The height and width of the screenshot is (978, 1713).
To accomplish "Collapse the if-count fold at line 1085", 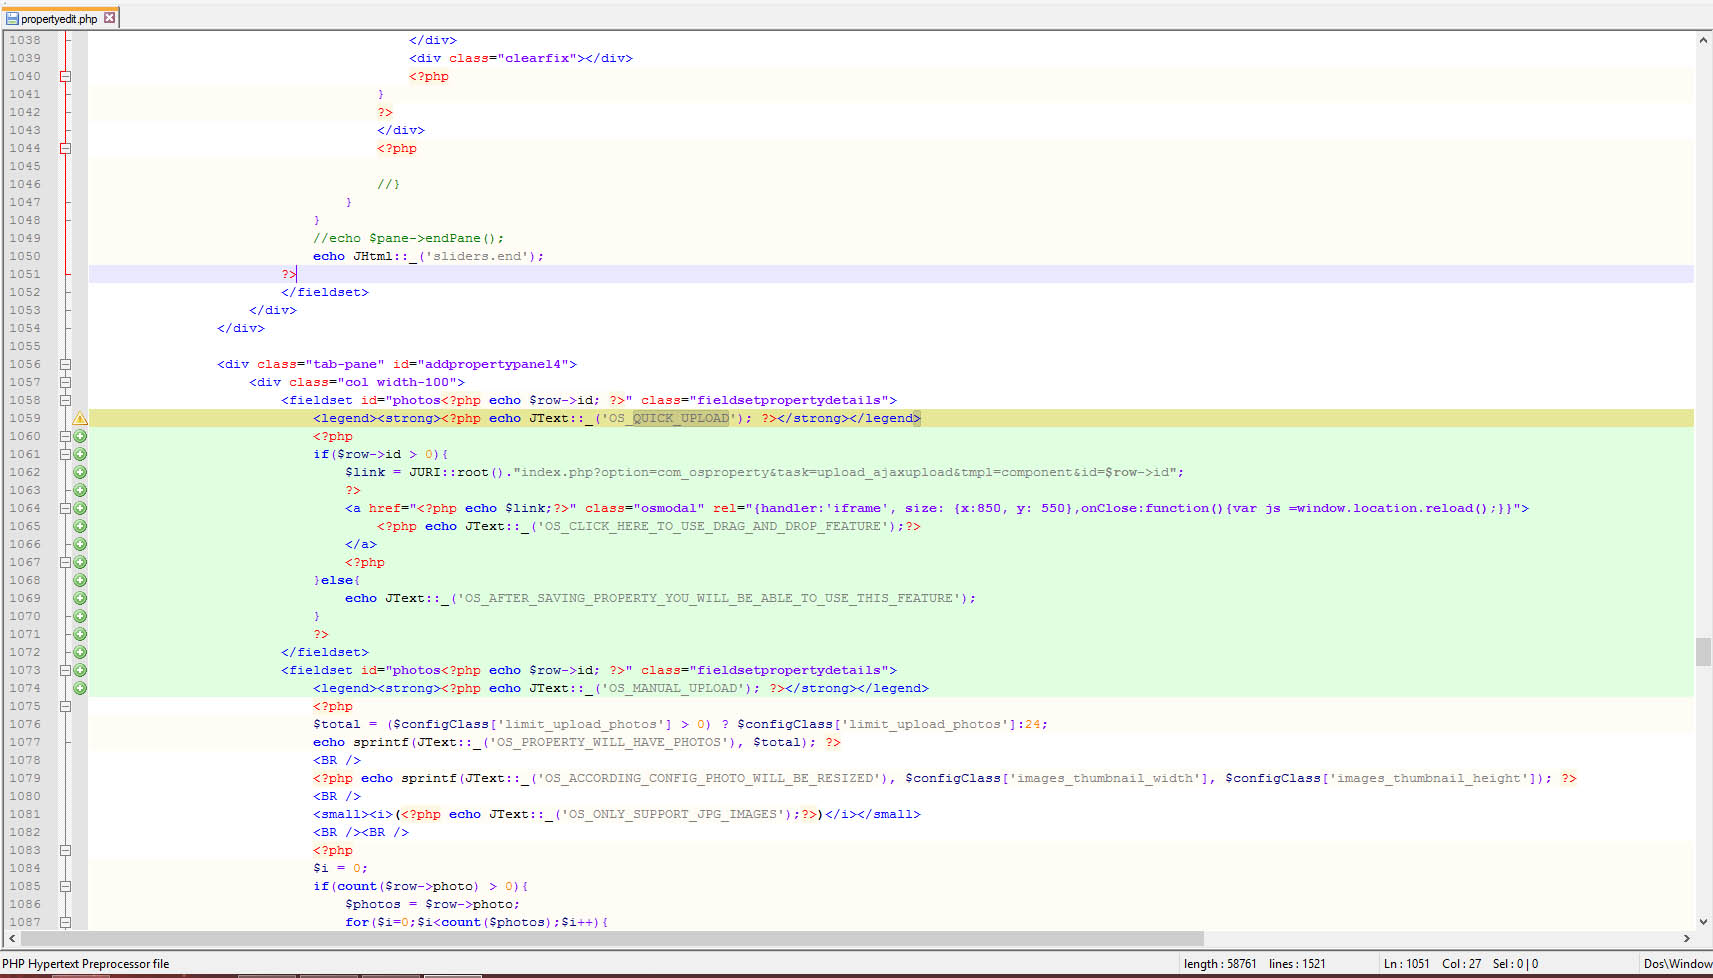I will (x=65, y=886).
